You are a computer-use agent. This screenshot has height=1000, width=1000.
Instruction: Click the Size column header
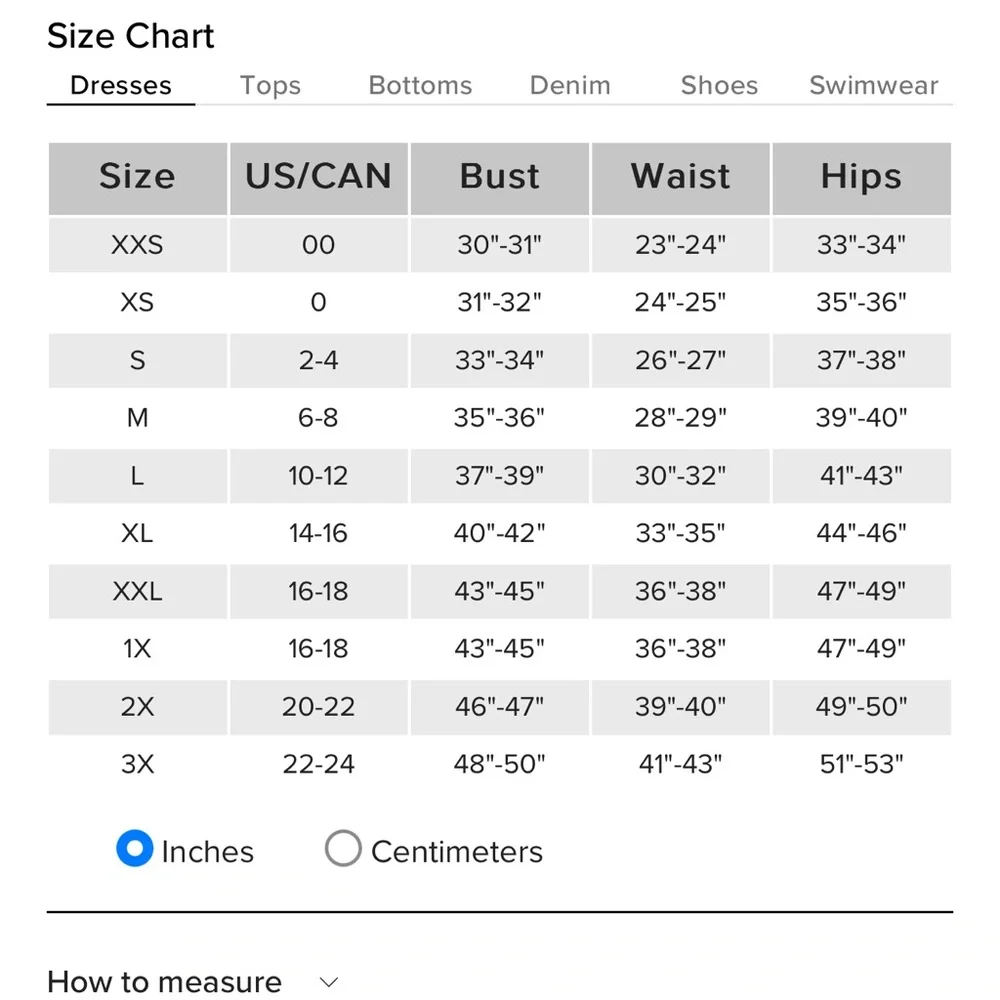137,177
